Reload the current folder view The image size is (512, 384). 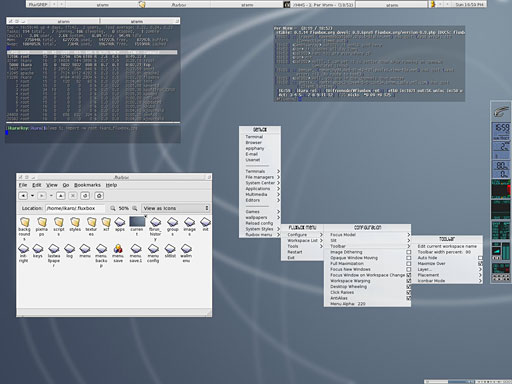tap(85, 196)
